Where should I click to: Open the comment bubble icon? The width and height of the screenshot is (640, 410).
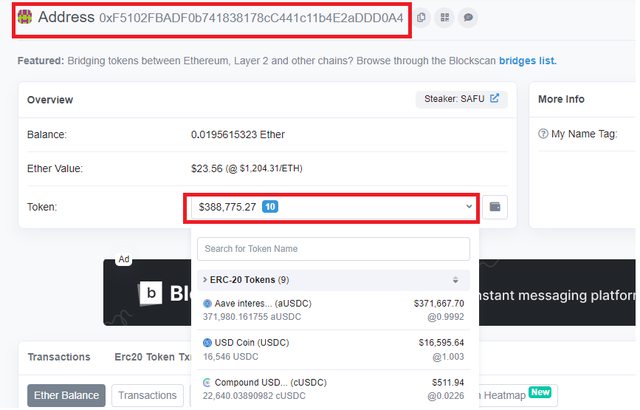tap(468, 18)
